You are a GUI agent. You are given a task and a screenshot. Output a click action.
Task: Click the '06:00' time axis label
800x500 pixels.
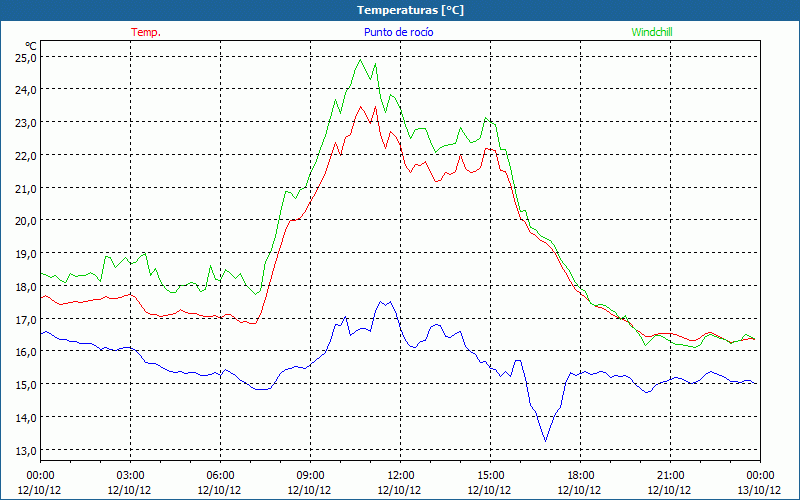pyautogui.click(x=220, y=476)
